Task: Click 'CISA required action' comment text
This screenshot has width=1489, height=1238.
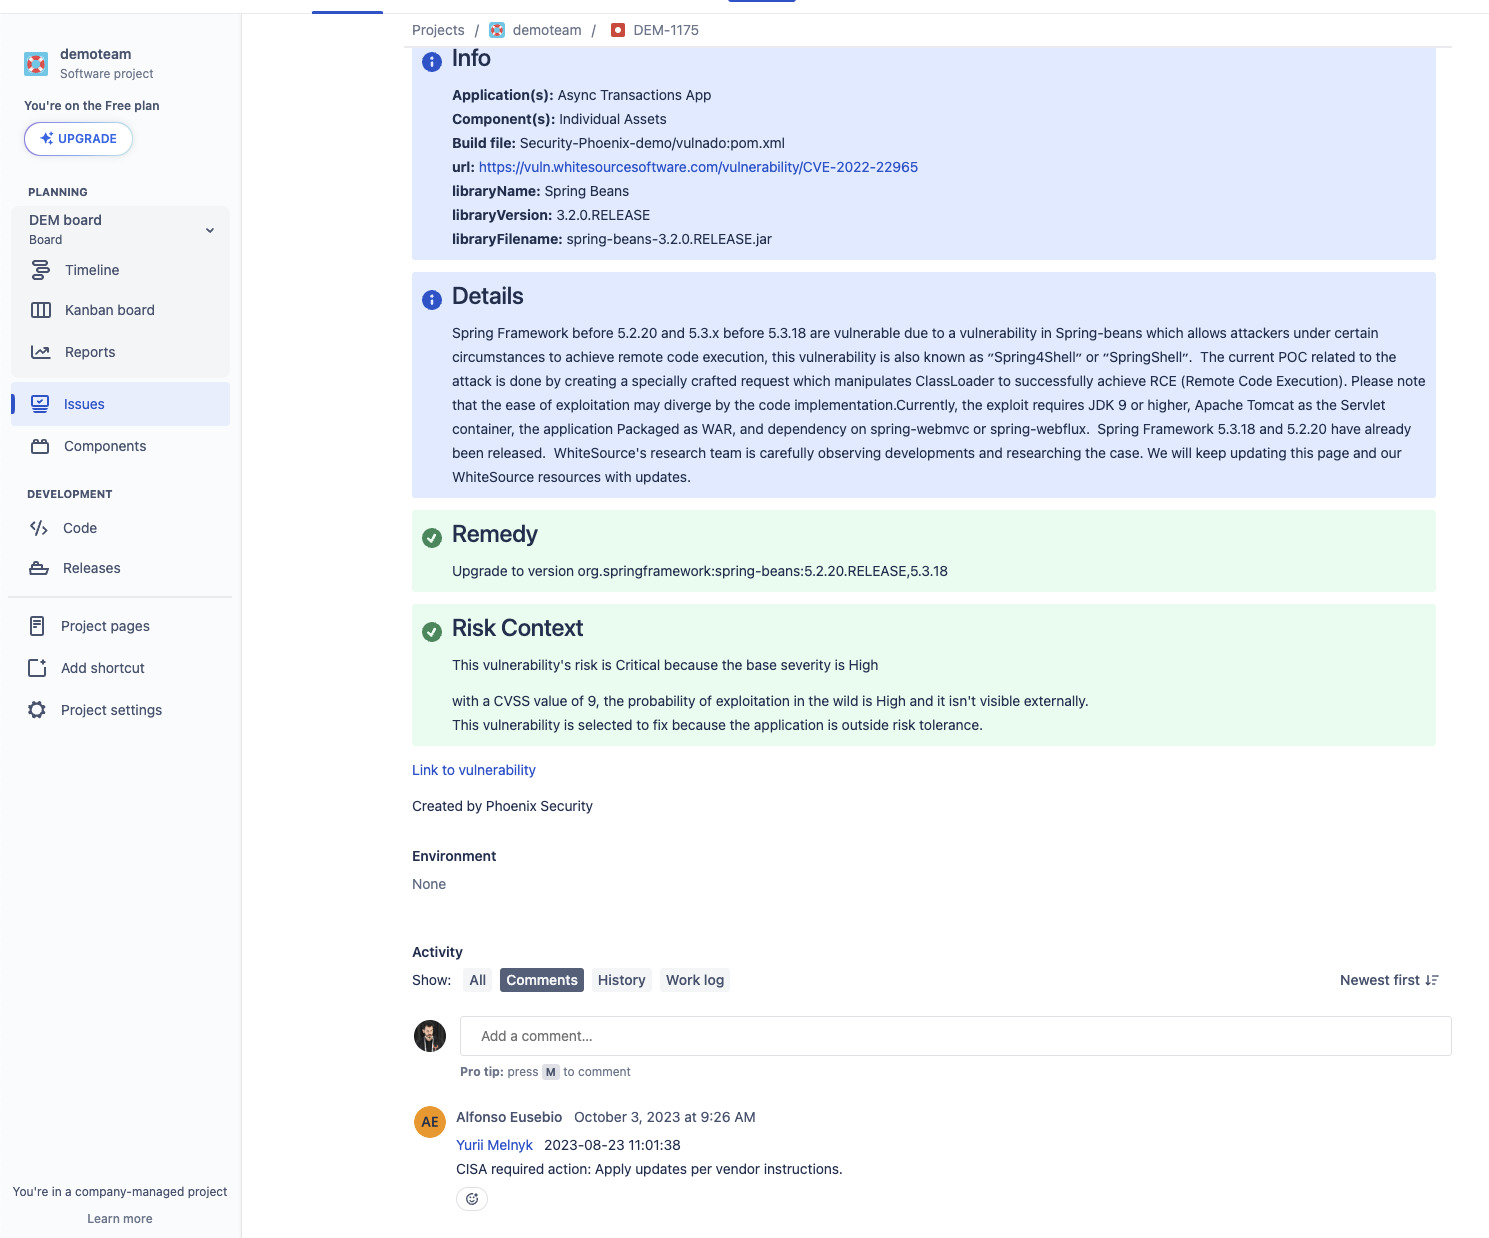Action: click(649, 1169)
